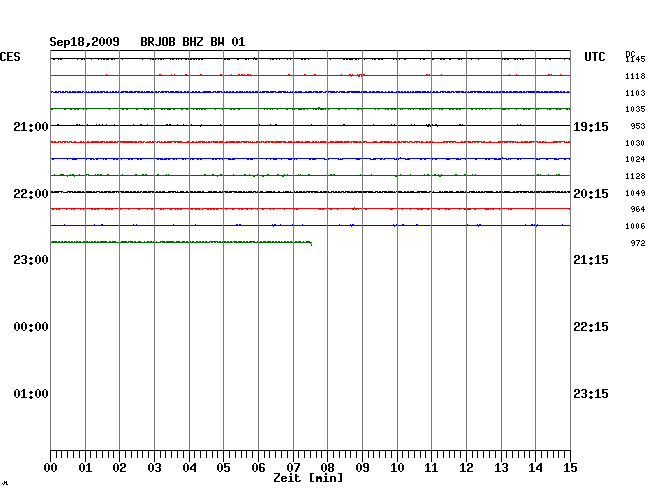This screenshot has height=494, width=650.
Task: Select the station label BRJOB BHZ BW 01
Action: tap(193, 42)
